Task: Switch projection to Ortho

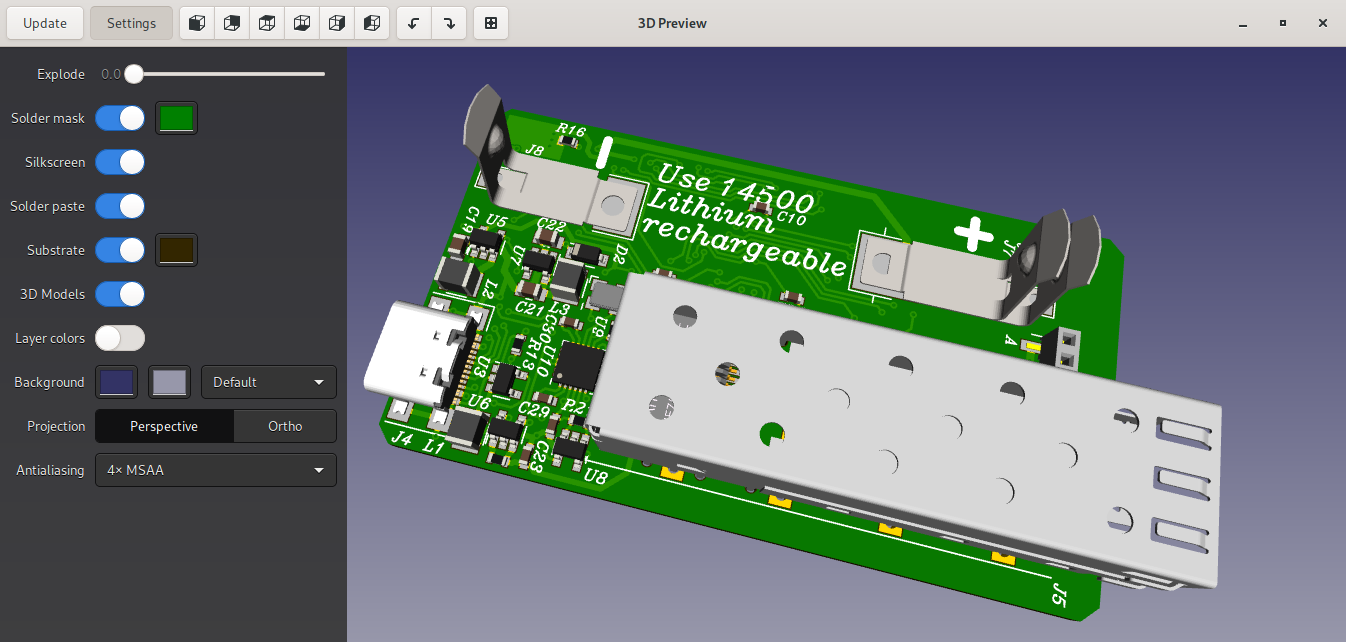Action: click(285, 426)
